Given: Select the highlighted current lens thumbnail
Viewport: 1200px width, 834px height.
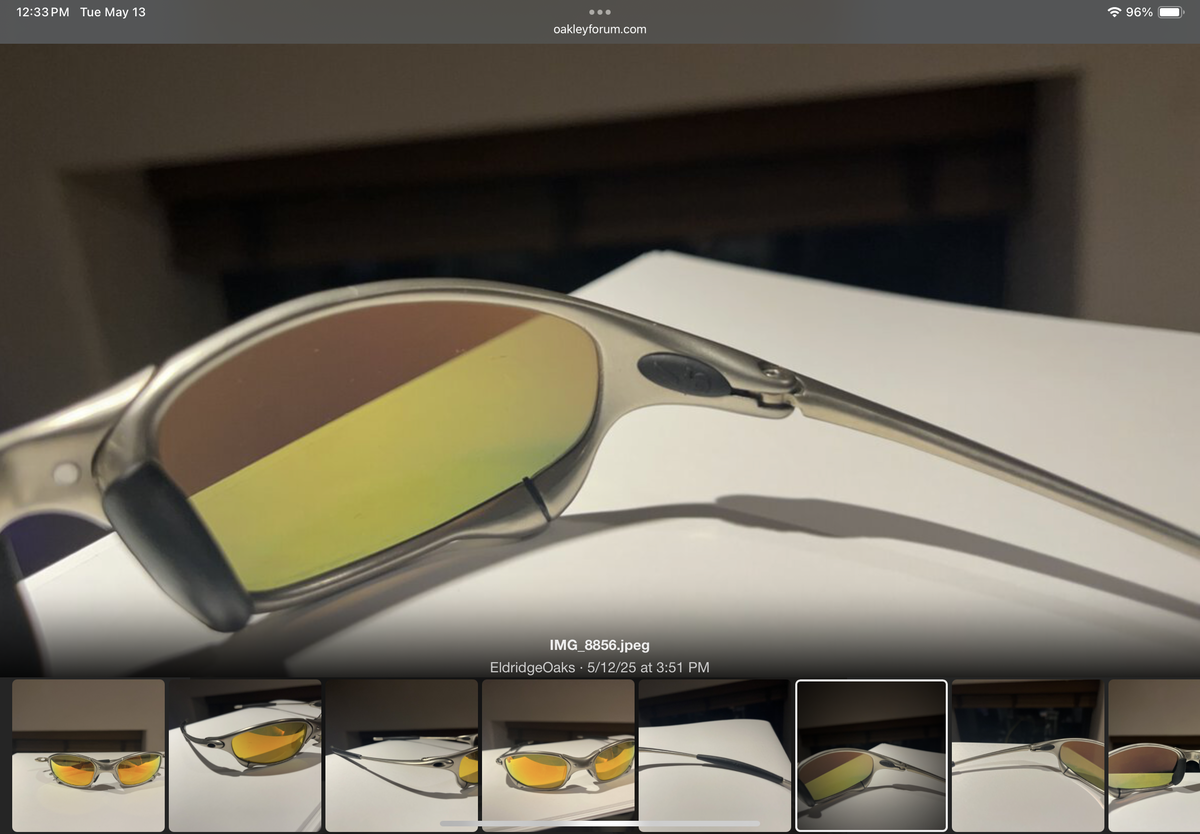Looking at the screenshot, I should coord(871,755).
